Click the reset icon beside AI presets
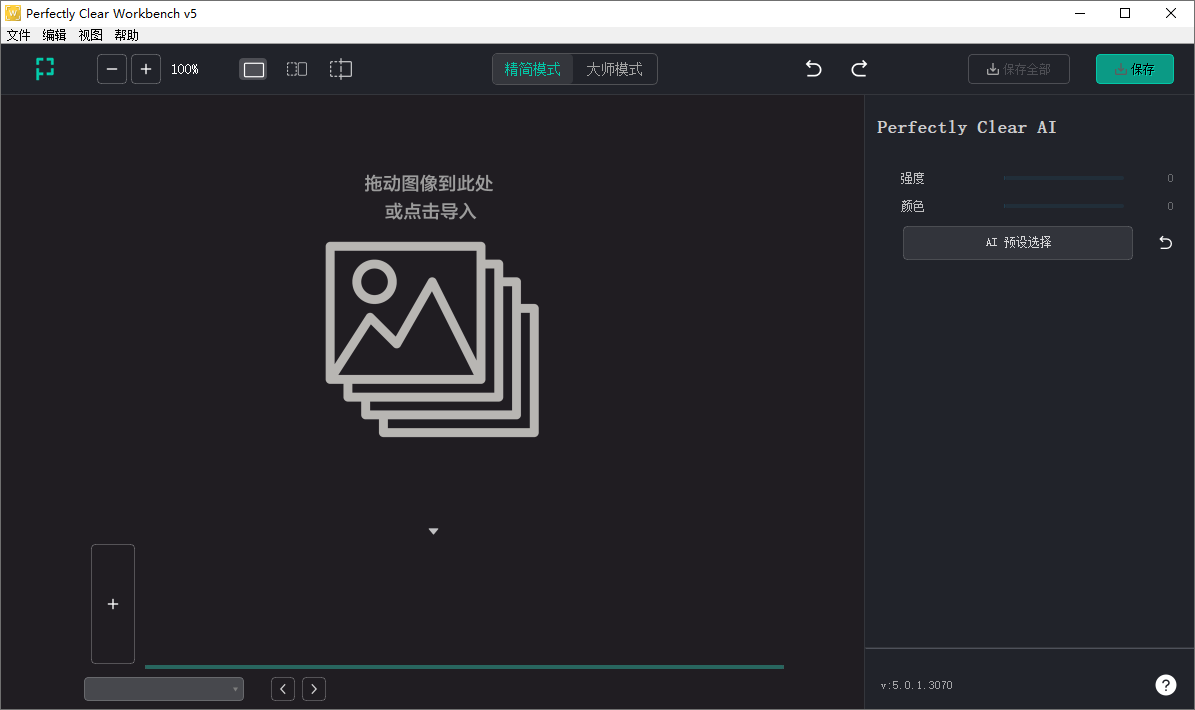This screenshot has width=1195, height=710. [x=1165, y=242]
